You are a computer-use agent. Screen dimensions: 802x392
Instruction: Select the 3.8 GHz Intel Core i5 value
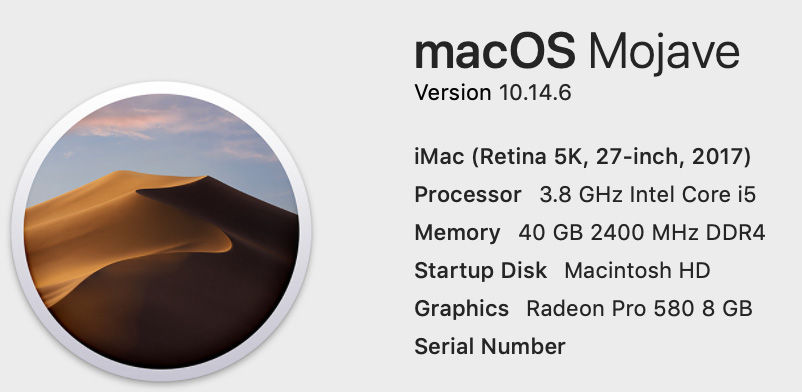click(648, 194)
